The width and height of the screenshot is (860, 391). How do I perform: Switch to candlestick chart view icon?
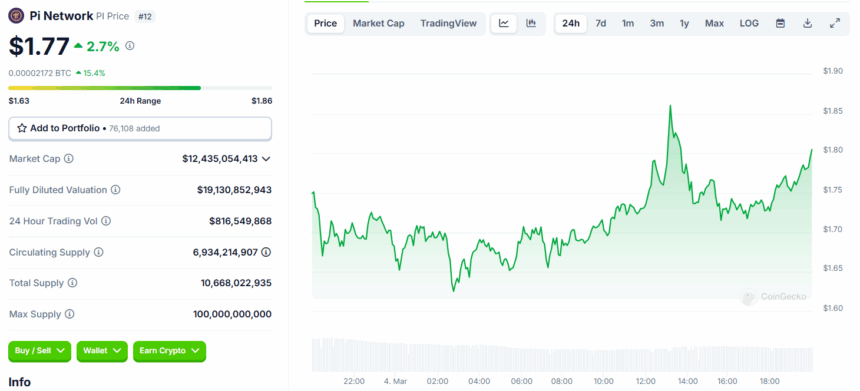pyautogui.click(x=531, y=24)
